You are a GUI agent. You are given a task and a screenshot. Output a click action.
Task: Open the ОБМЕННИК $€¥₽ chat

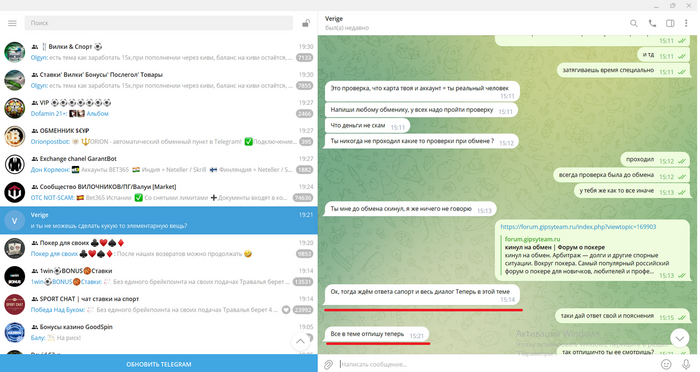coord(158,136)
